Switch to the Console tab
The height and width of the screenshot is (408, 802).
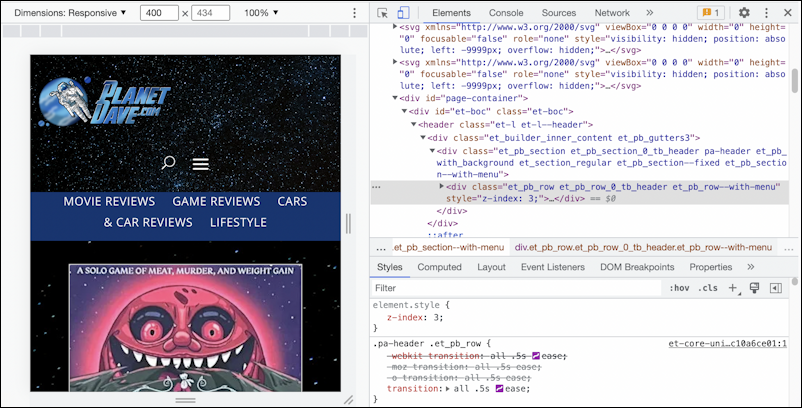[x=506, y=13]
